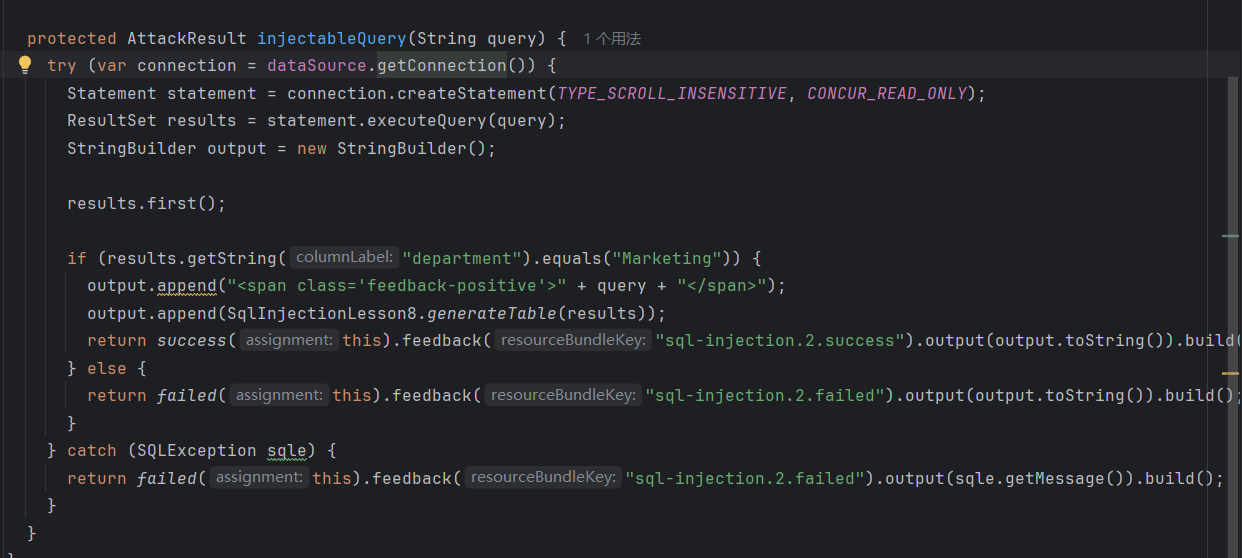The height and width of the screenshot is (558, 1242).
Task: Click the TYPE_SCROLL_INSENSITIVE constant
Action: (671, 93)
